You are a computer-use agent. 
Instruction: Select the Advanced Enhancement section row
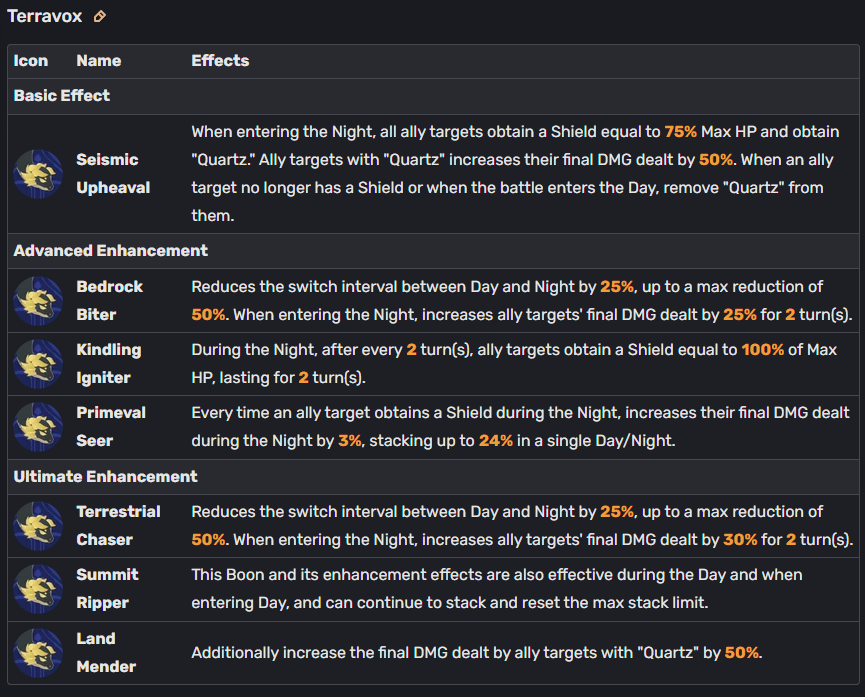coord(433,251)
